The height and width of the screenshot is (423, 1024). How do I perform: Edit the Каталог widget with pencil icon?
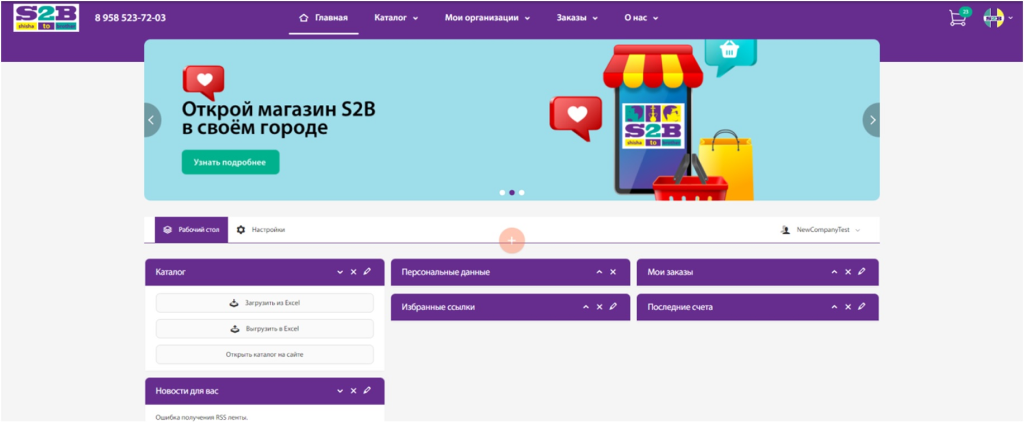(367, 272)
